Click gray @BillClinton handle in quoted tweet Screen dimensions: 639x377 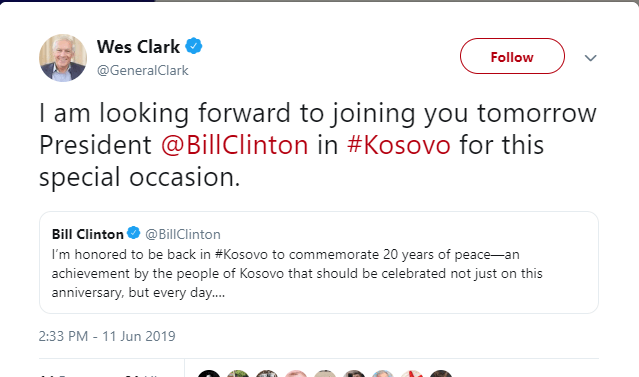(183, 234)
